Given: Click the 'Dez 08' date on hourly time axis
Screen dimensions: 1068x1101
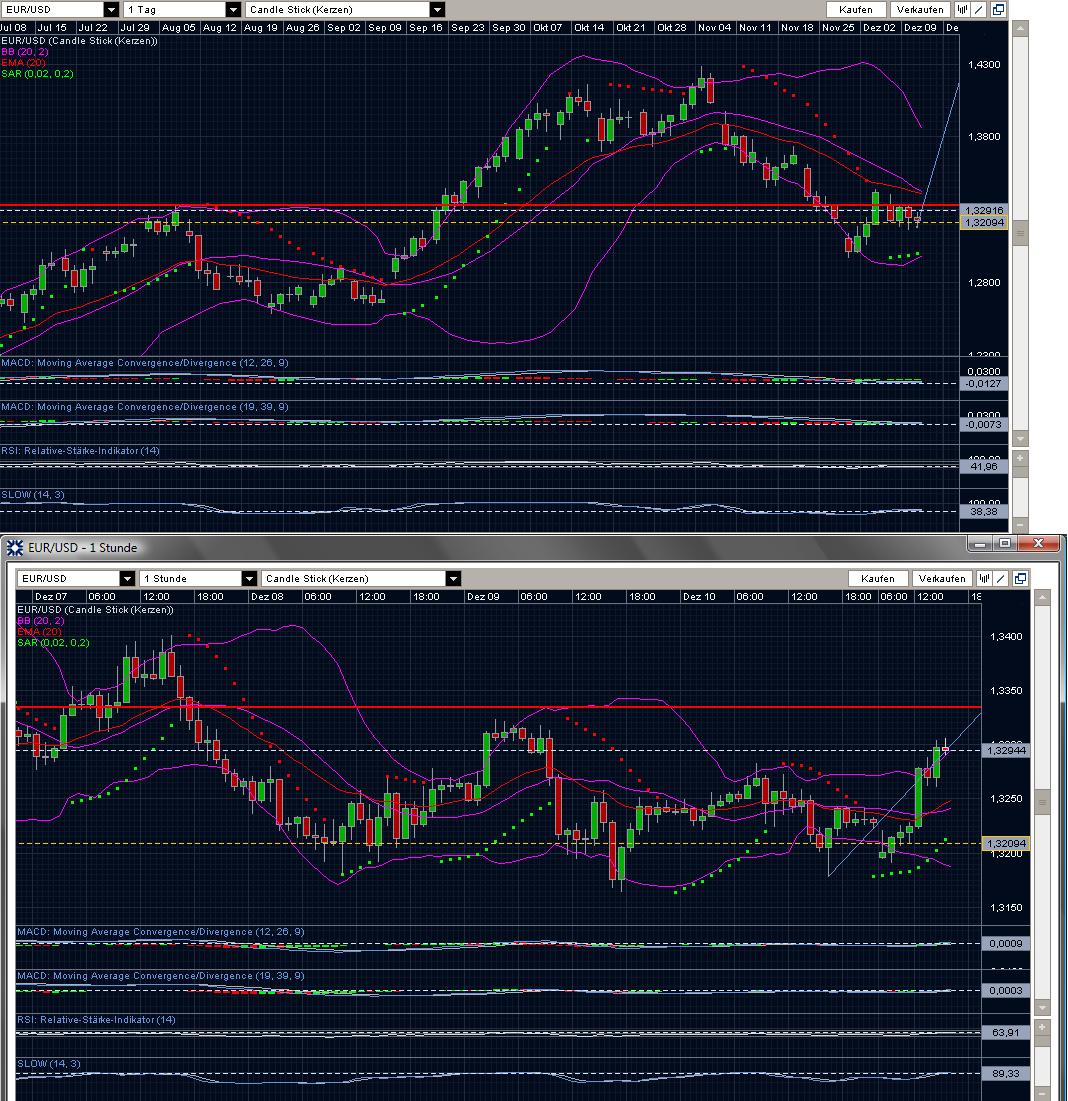Looking at the screenshot, I should [267, 597].
